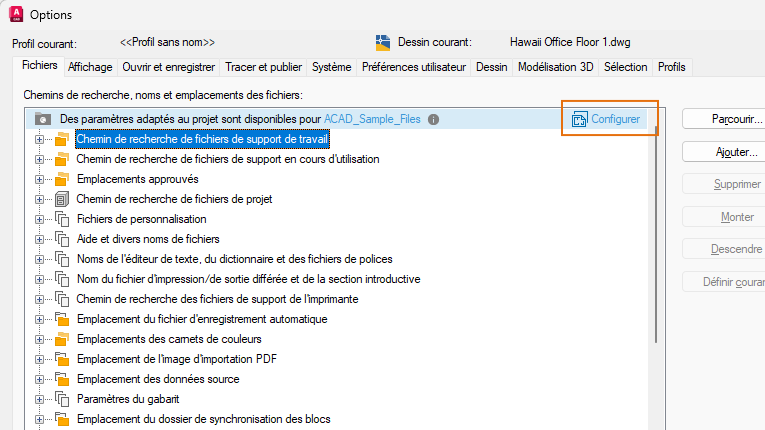This screenshot has width=765, height=430.
Task: Click the Parcourir button
Action: point(723,119)
